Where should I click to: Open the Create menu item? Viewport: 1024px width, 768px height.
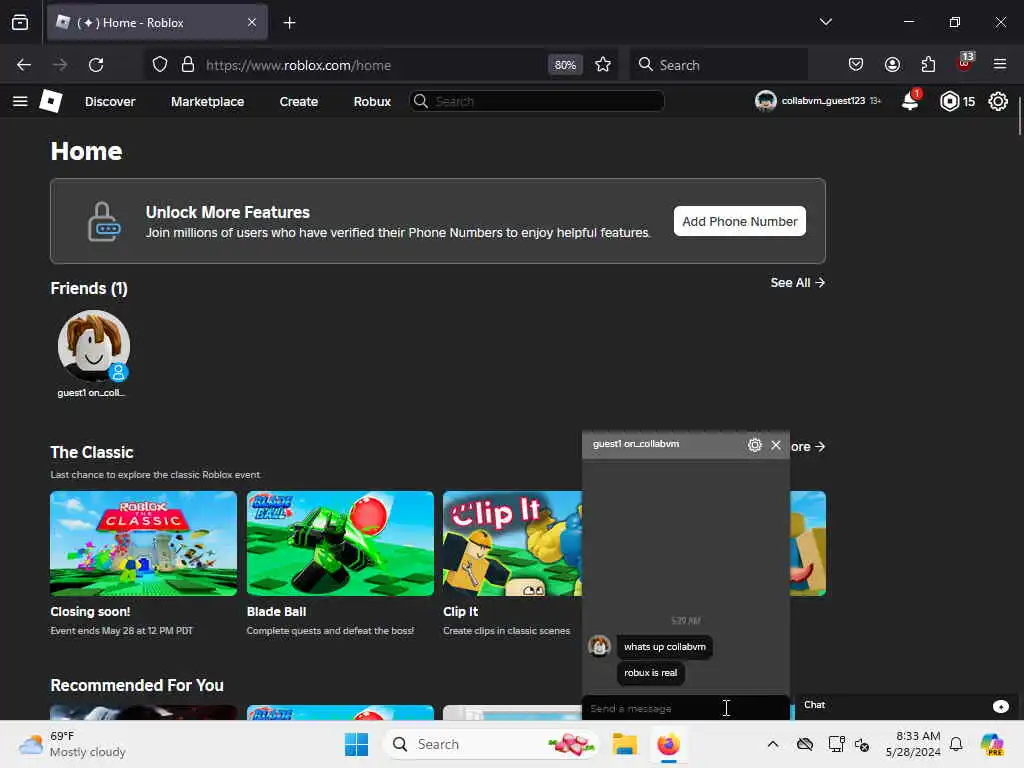click(x=298, y=102)
